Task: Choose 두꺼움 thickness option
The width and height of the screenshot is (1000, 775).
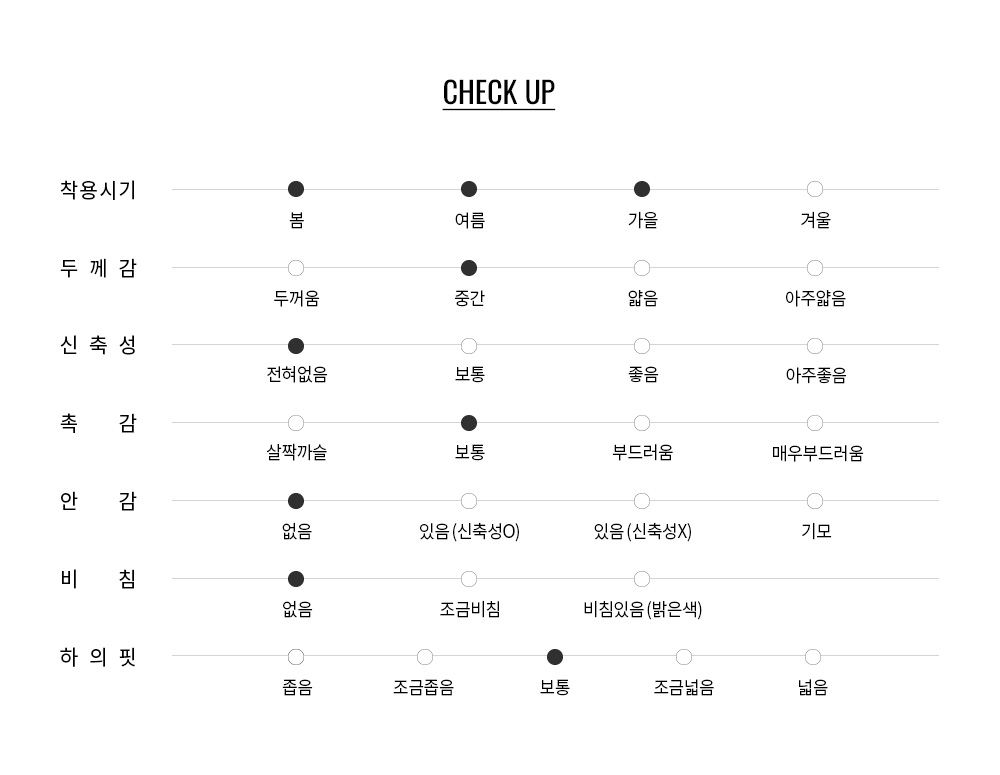Action: click(296, 268)
